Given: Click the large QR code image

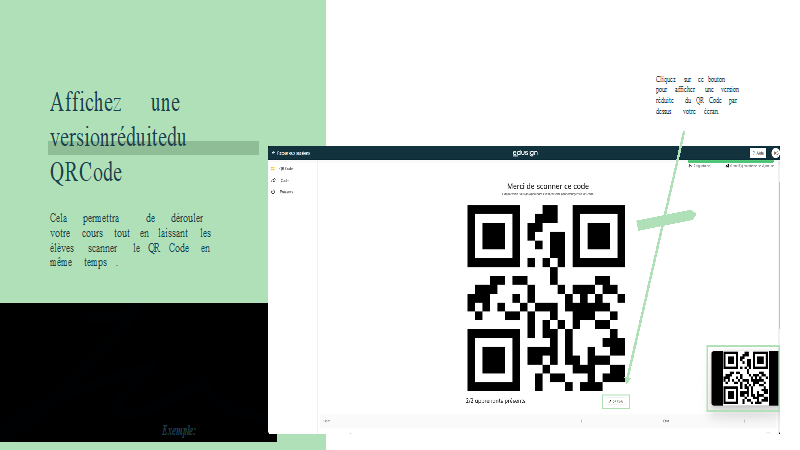Looking at the screenshot, I should 546,297.
